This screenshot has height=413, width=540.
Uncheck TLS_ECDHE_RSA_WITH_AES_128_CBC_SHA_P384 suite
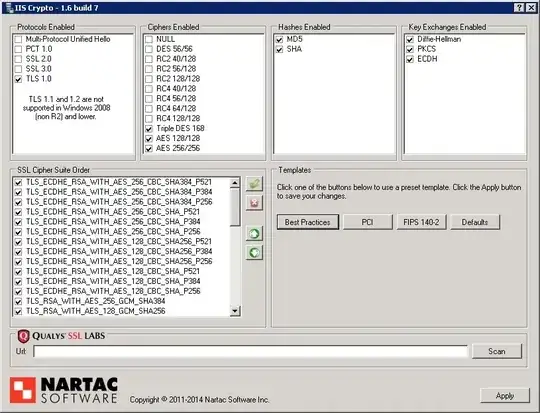(x=18, y=282)
